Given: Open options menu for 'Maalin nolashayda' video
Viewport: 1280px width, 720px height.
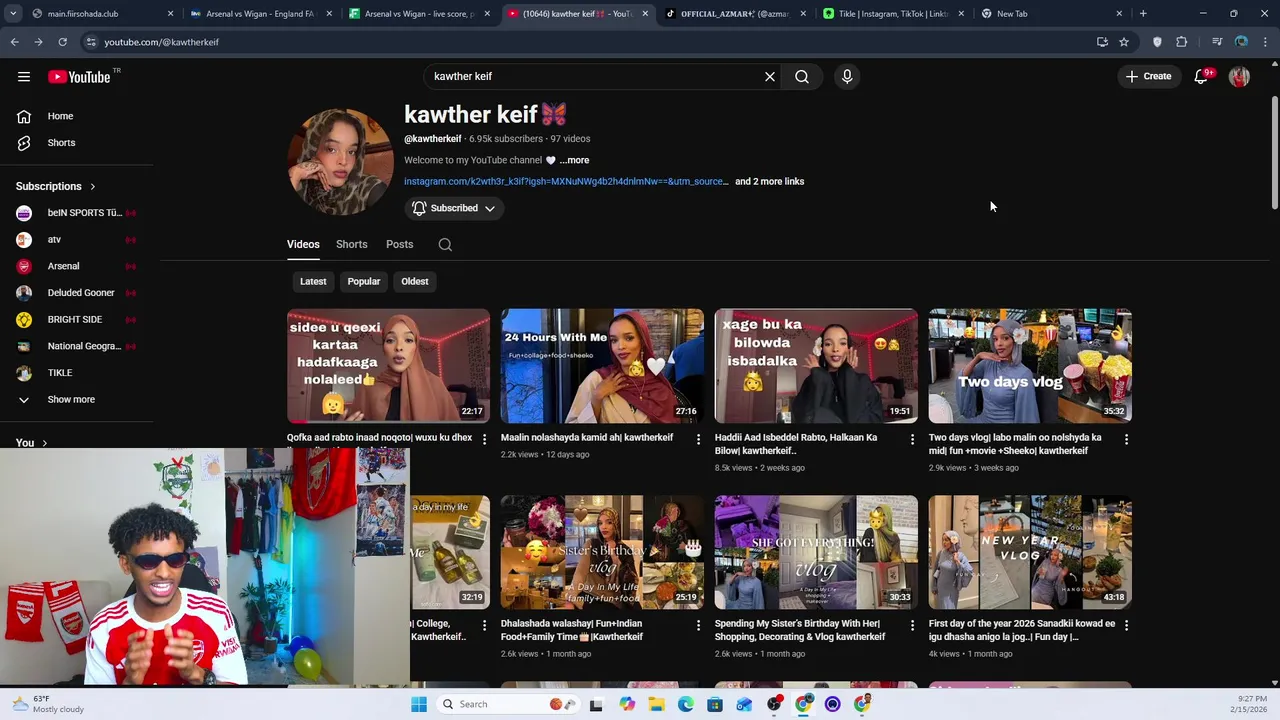Looking at the screenshot, I should 698,439.
